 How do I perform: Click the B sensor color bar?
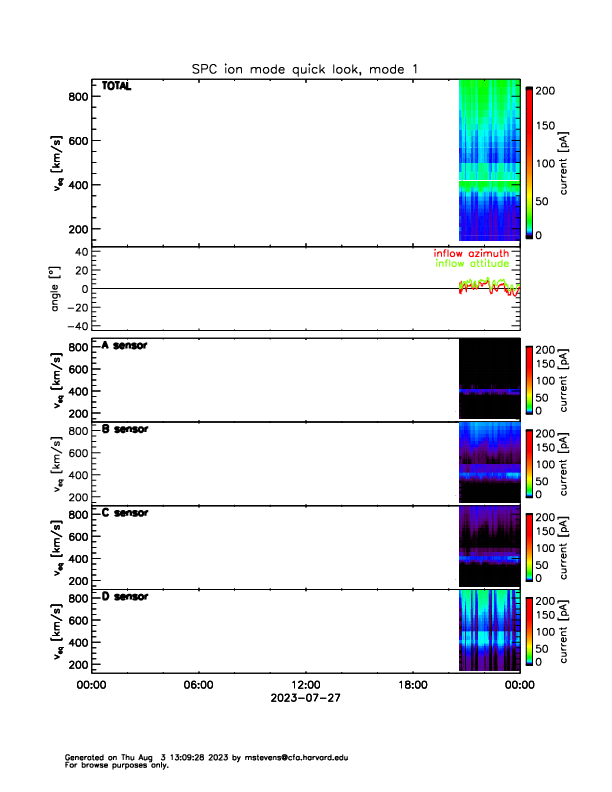coord(529,463)
